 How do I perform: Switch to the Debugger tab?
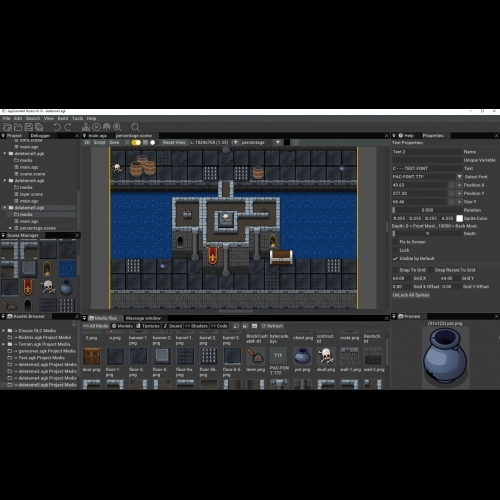click(40, 136)
